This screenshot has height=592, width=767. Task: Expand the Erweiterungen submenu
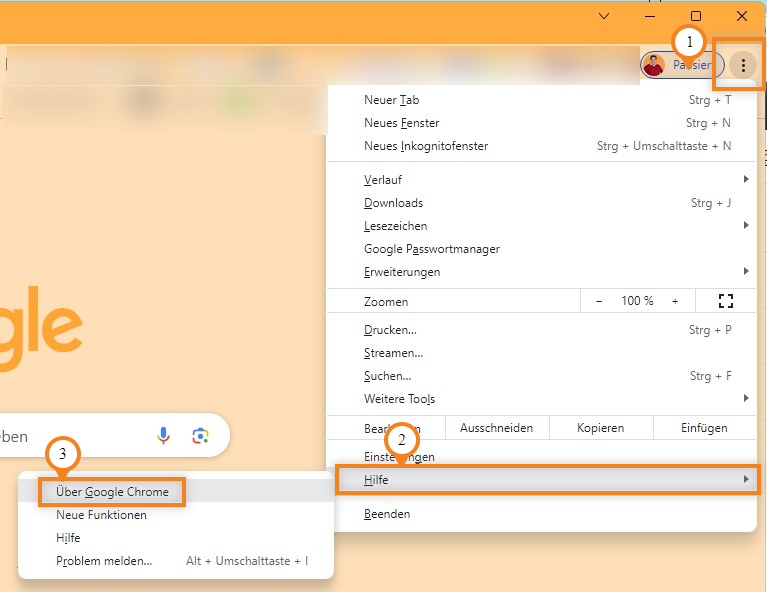(541, 272)
